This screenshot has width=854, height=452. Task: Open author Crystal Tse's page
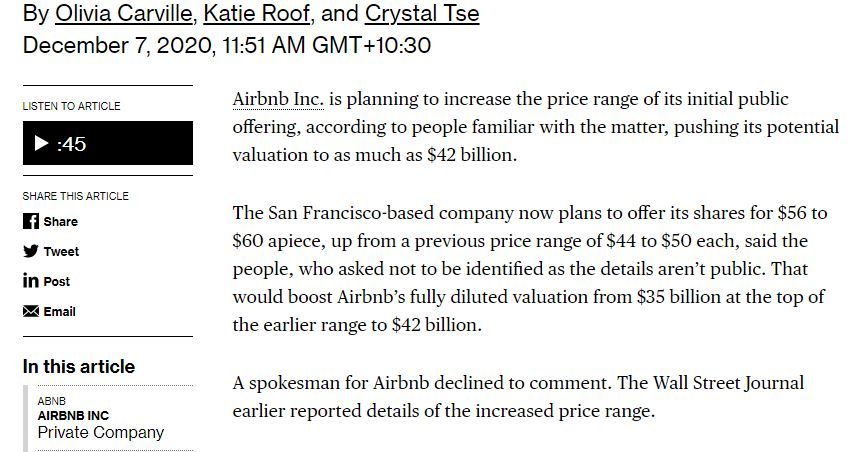422,14
